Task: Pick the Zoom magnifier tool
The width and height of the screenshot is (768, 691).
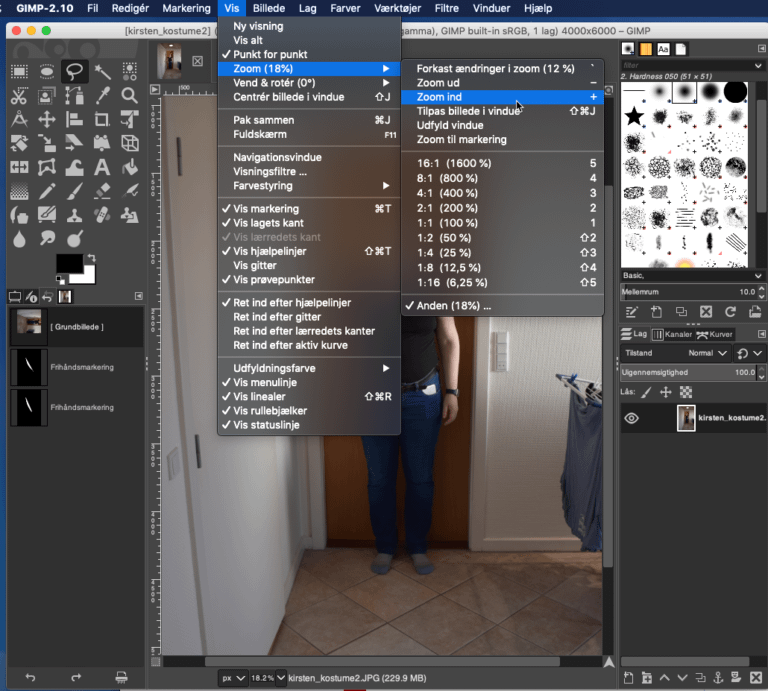Action: pos(129,96)
